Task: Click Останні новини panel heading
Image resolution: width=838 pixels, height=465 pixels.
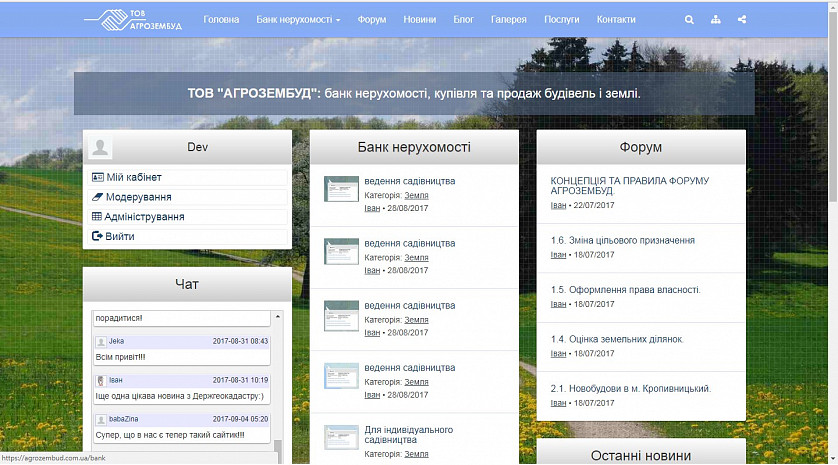Action: click(x=641, y=455)
